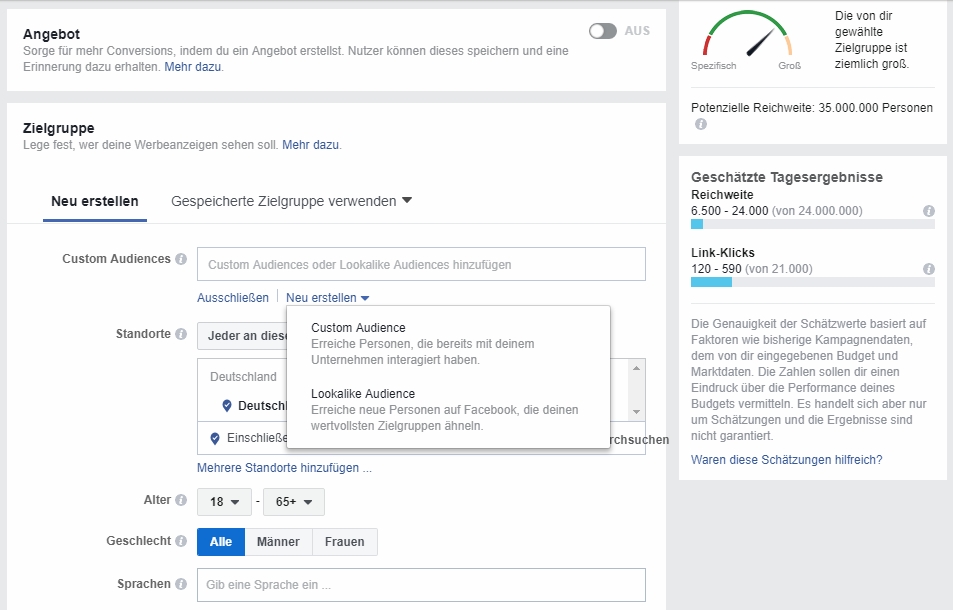Click info icon under Potenzielle Reichweite
The image size is (953, 610).
click(700, 124)
